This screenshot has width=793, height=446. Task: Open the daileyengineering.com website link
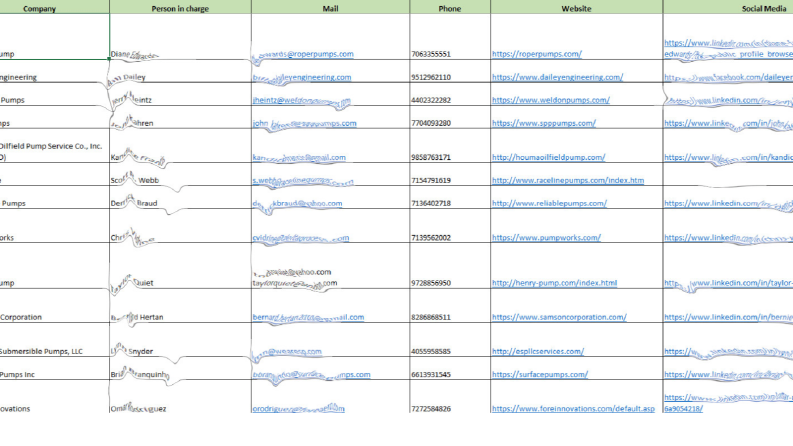(x=557, y=77)
